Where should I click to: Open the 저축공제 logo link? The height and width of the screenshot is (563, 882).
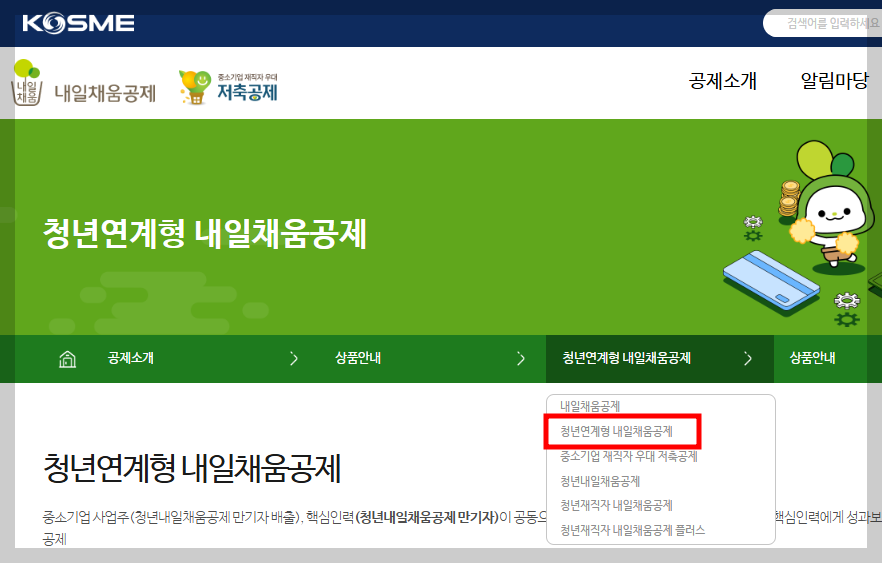228,88
